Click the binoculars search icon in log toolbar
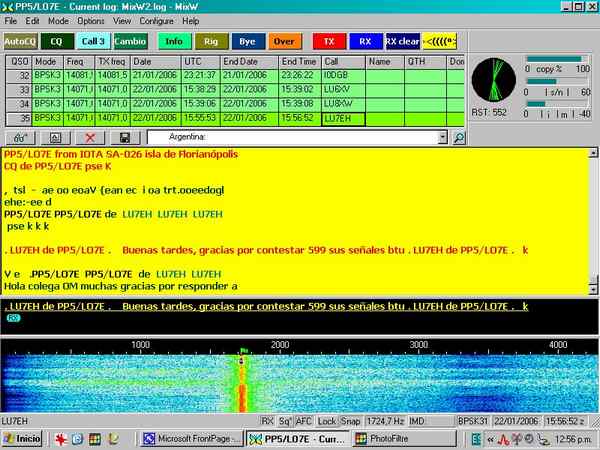 [x=20, y=137]
